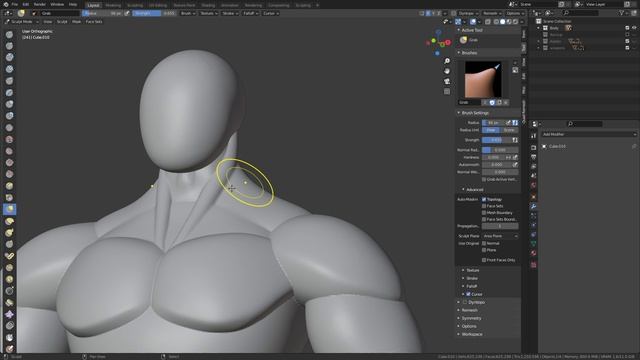The image size is (640, 360).
Task: Select the Mask brush
Action: pyautogui.click(x=9, y=338)
